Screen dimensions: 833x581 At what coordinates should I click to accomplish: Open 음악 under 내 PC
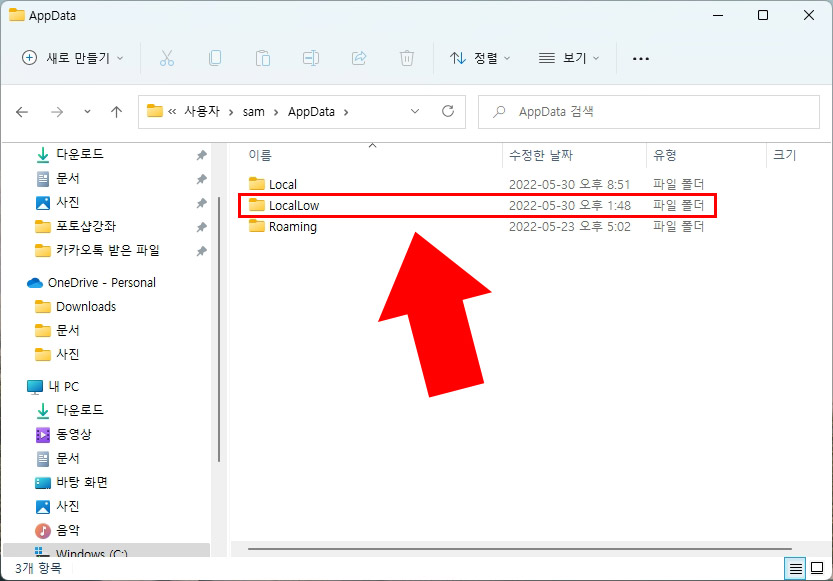tap(57, 530)
